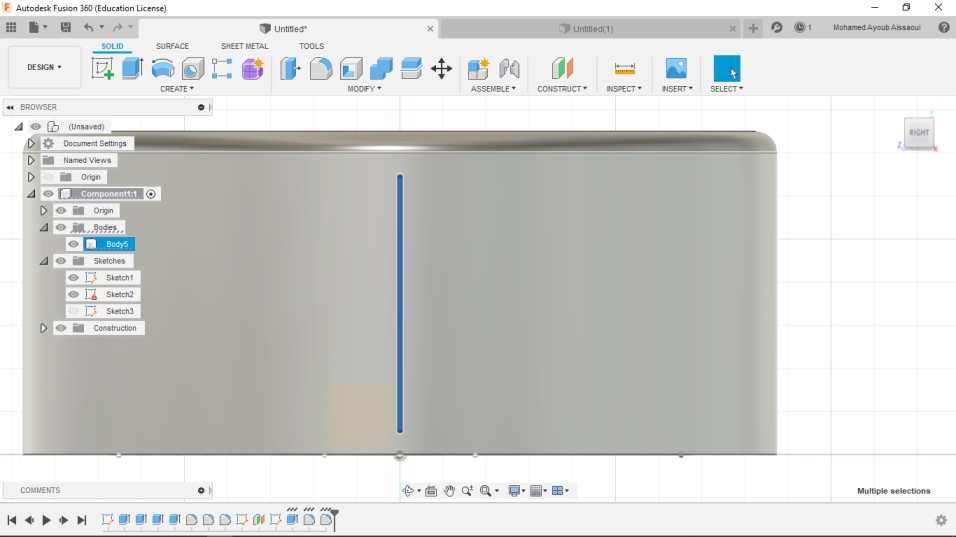Viewport: 956px width, 537px height.
Task: Expand the Document Settings node
Action: coord(31,143)
